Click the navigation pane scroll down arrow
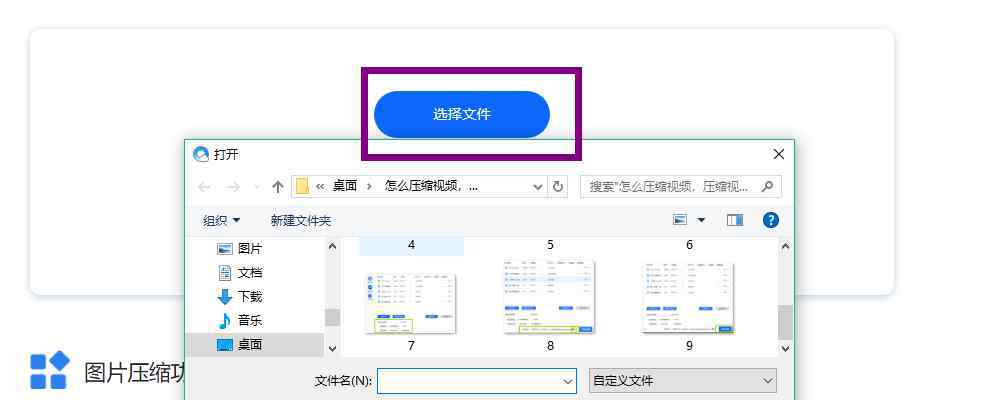The height and width of the screenshot is (400, 986). pos(333,348)
